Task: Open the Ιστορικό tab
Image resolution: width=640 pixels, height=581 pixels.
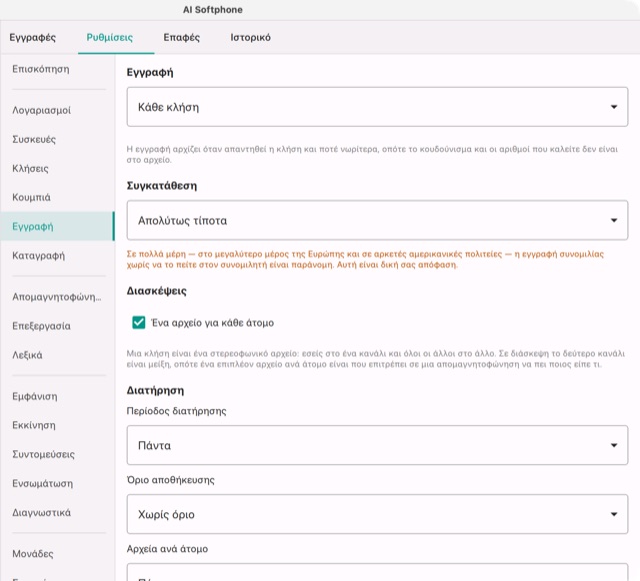Action: pos(251,38)
